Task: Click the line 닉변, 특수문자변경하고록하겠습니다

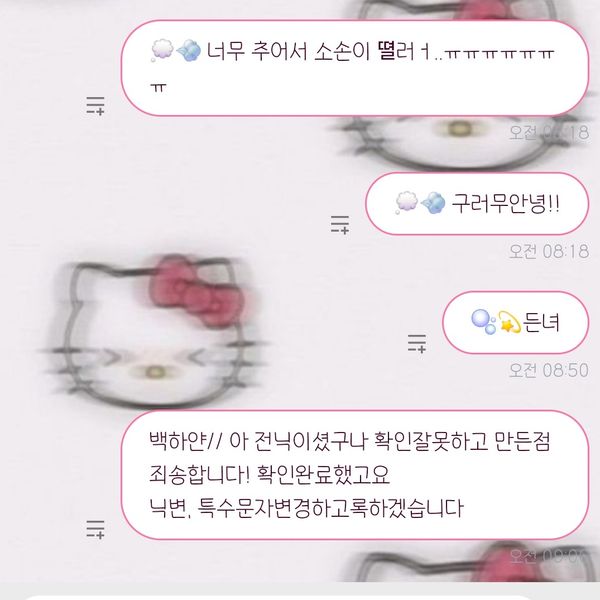Action: (306, 508)
